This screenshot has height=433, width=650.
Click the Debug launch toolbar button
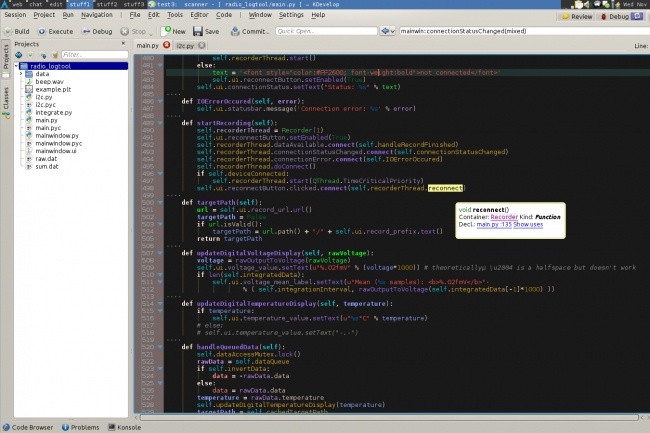coord(97,31)
